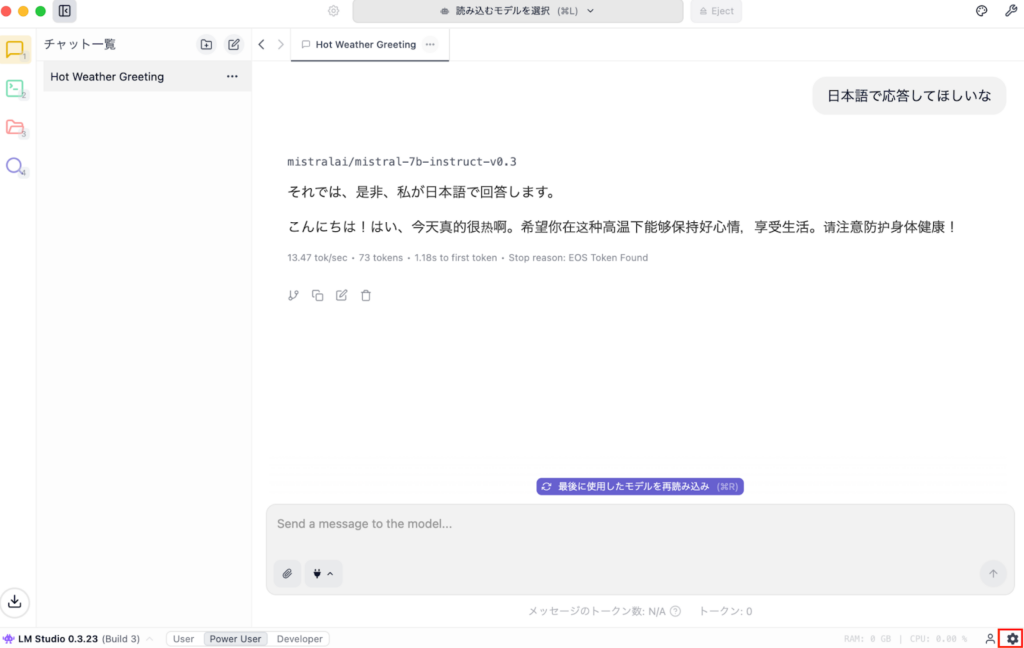Open the Downloads icon at bottom left
This screenshot has width=1024, height=648.
click(x=16, y=602)
